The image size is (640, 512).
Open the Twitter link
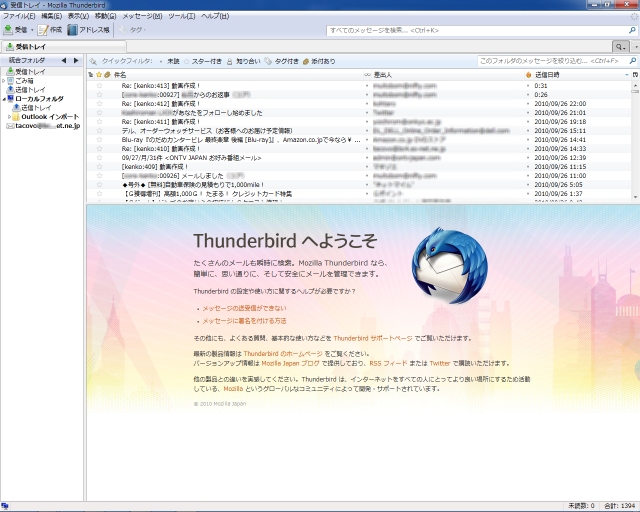coord(440,363)
